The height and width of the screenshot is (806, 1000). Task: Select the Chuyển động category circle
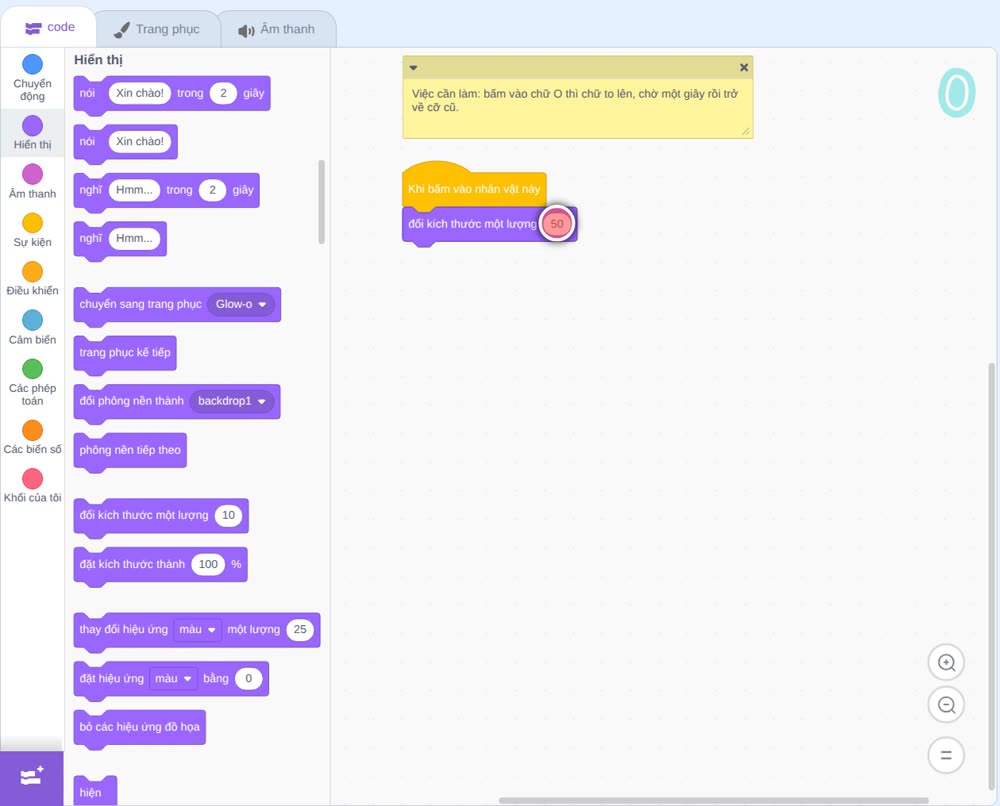point(33,64)
